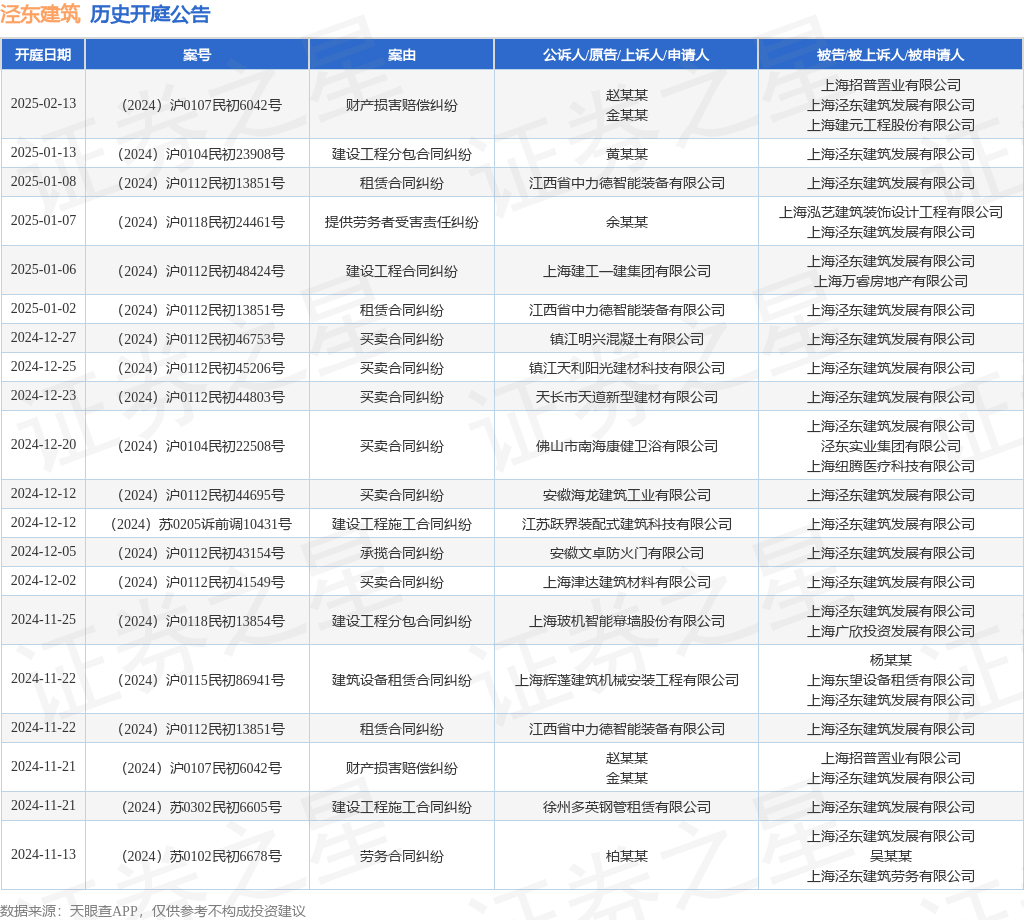
Task: Click the 数据来源 天眼查APP footer note
Action: pyautogui.click(x=153, y=911)
